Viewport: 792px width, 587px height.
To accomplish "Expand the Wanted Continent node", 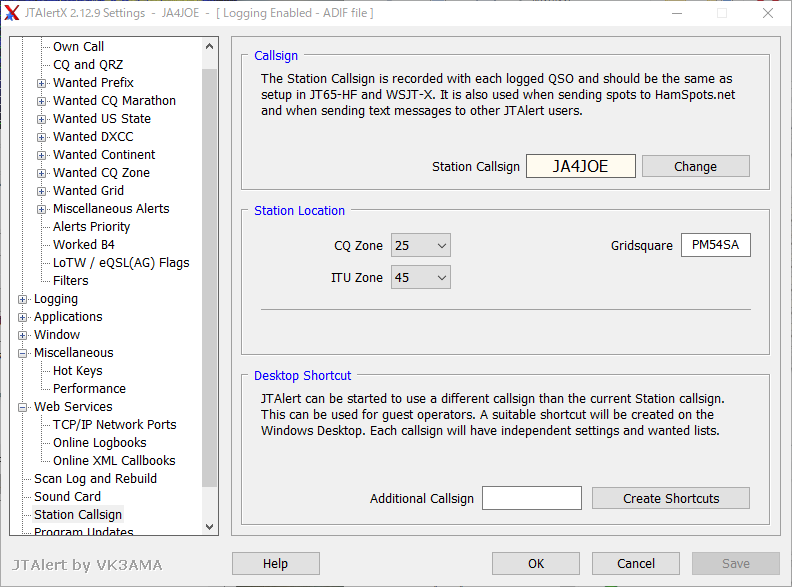I will tap(41, 156).
